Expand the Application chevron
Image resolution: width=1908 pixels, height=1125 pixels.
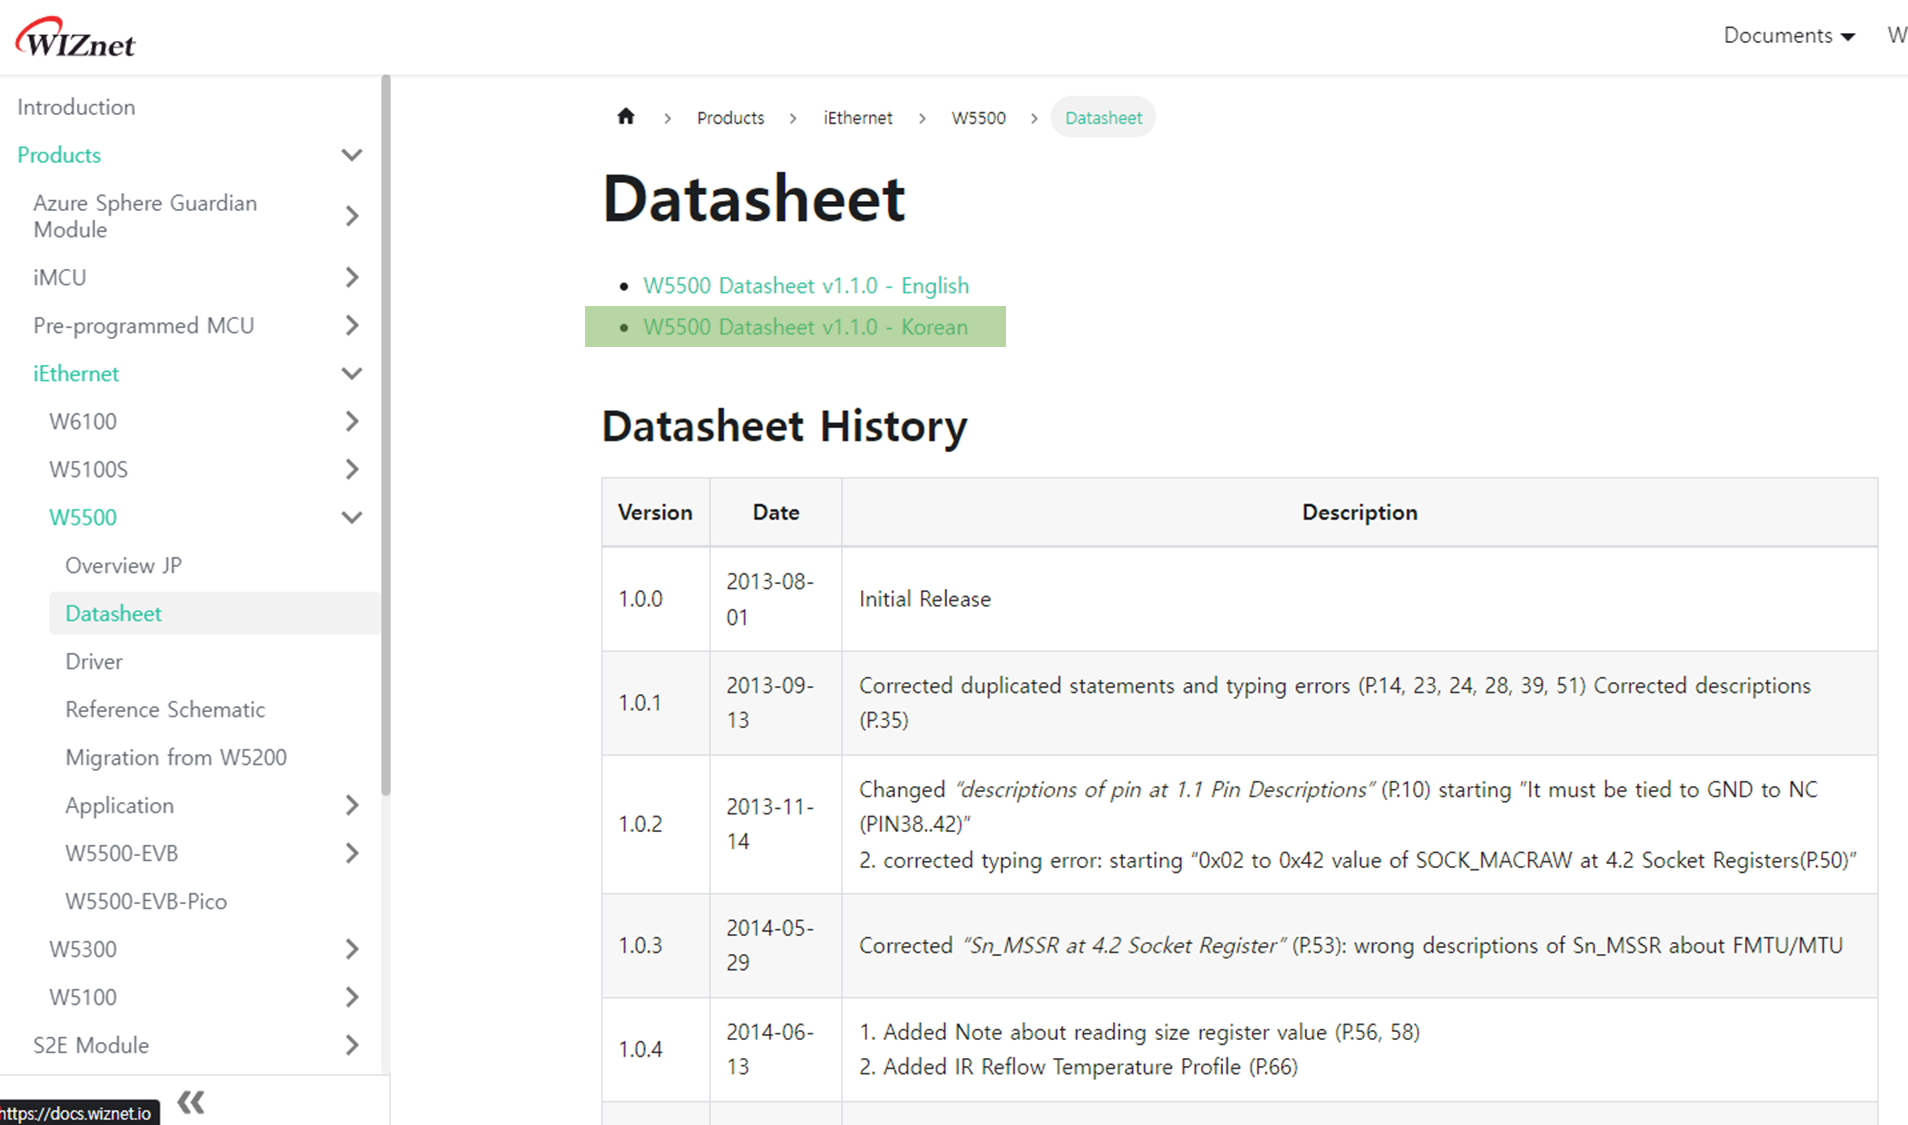tap(352, 805)
